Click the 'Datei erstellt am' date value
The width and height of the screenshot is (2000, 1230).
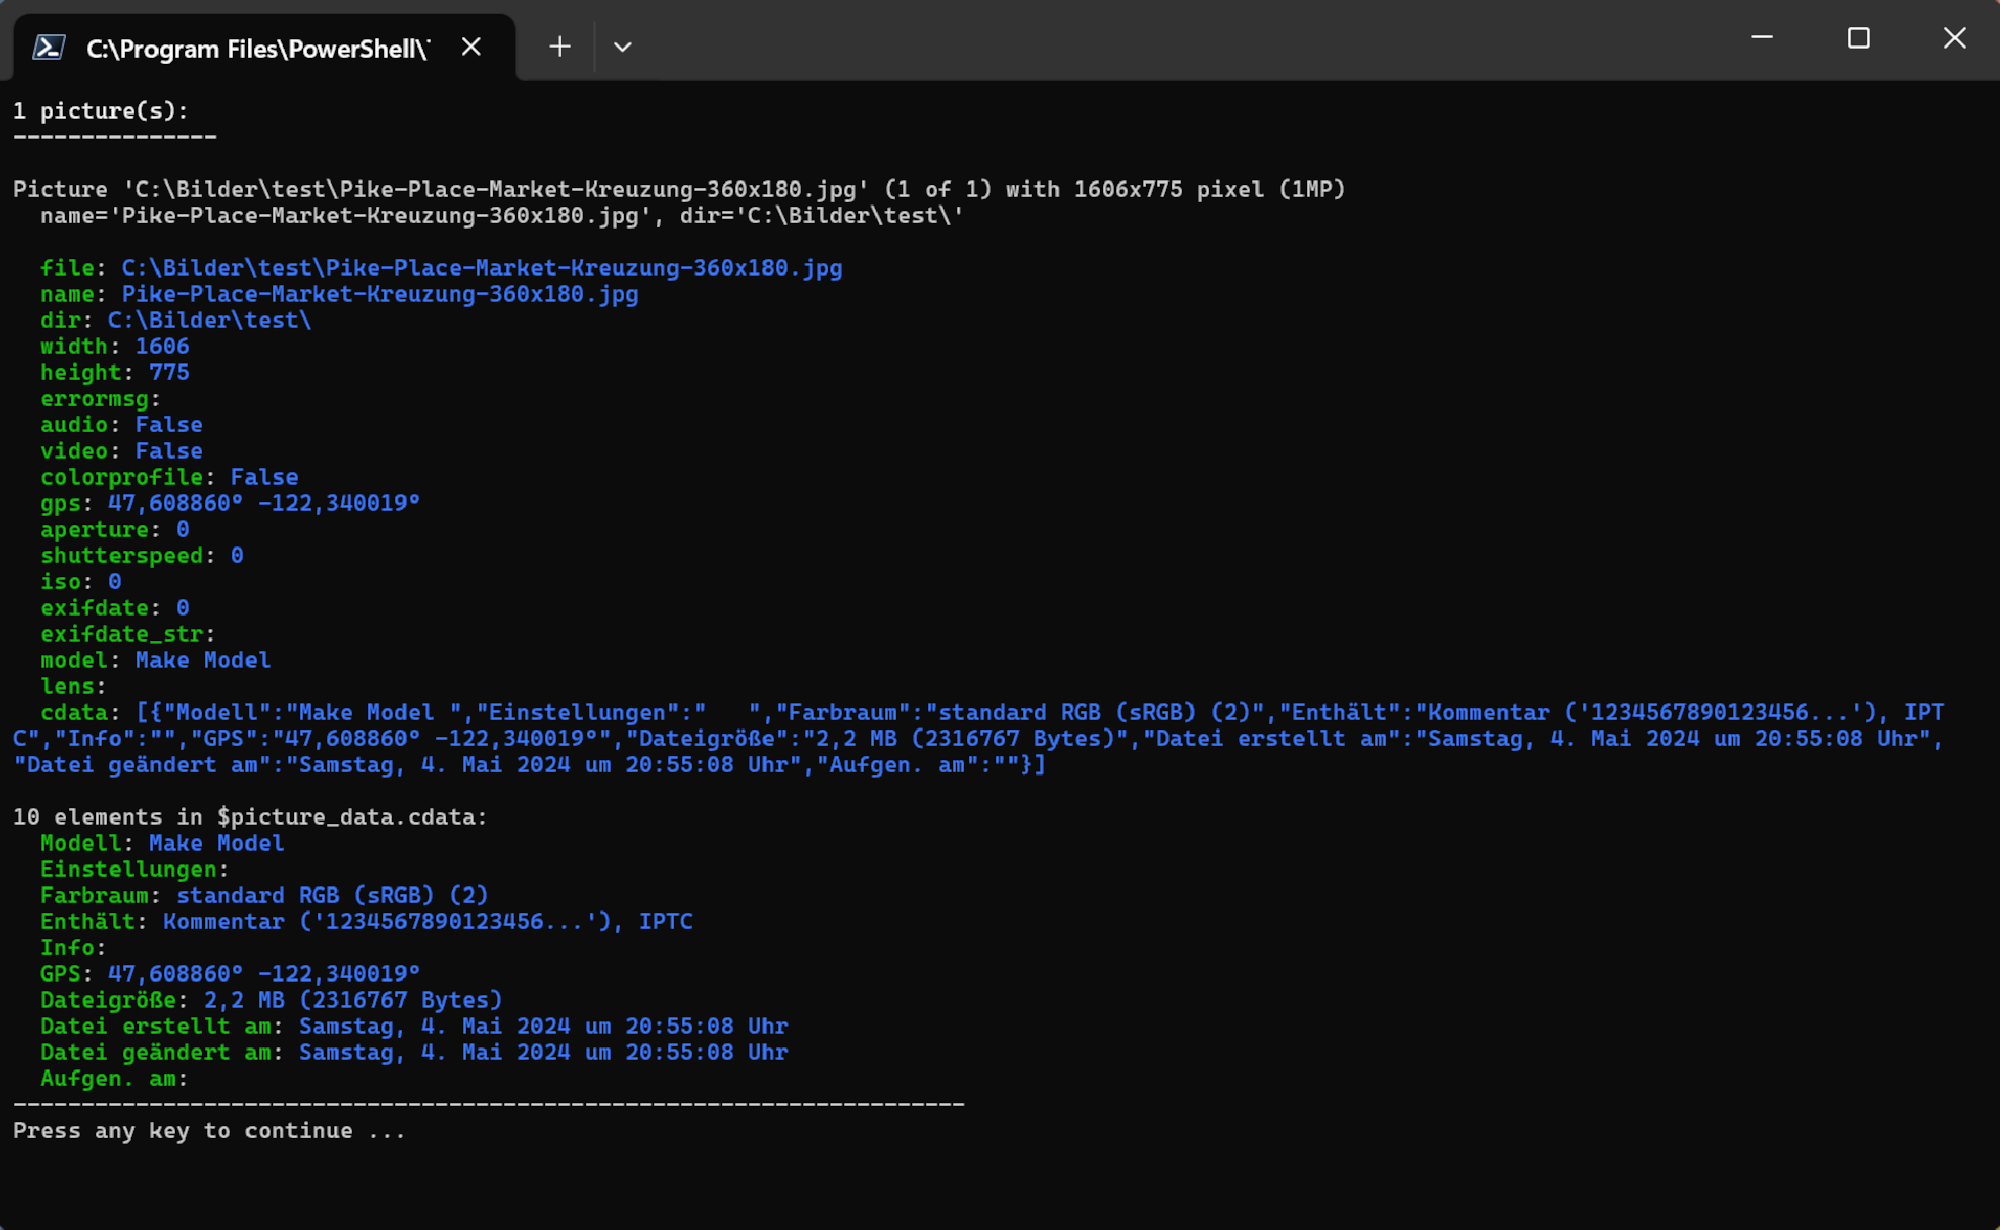point(543,1026)
